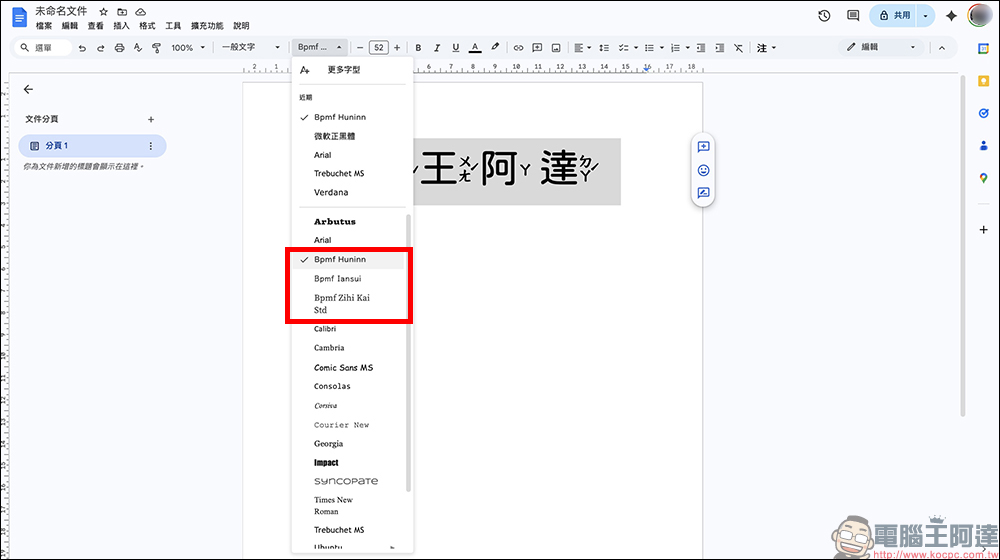Add a new document tab with the plus icon
The image size is (1000, 560).
pyautogui.click(x=151, y=119)
